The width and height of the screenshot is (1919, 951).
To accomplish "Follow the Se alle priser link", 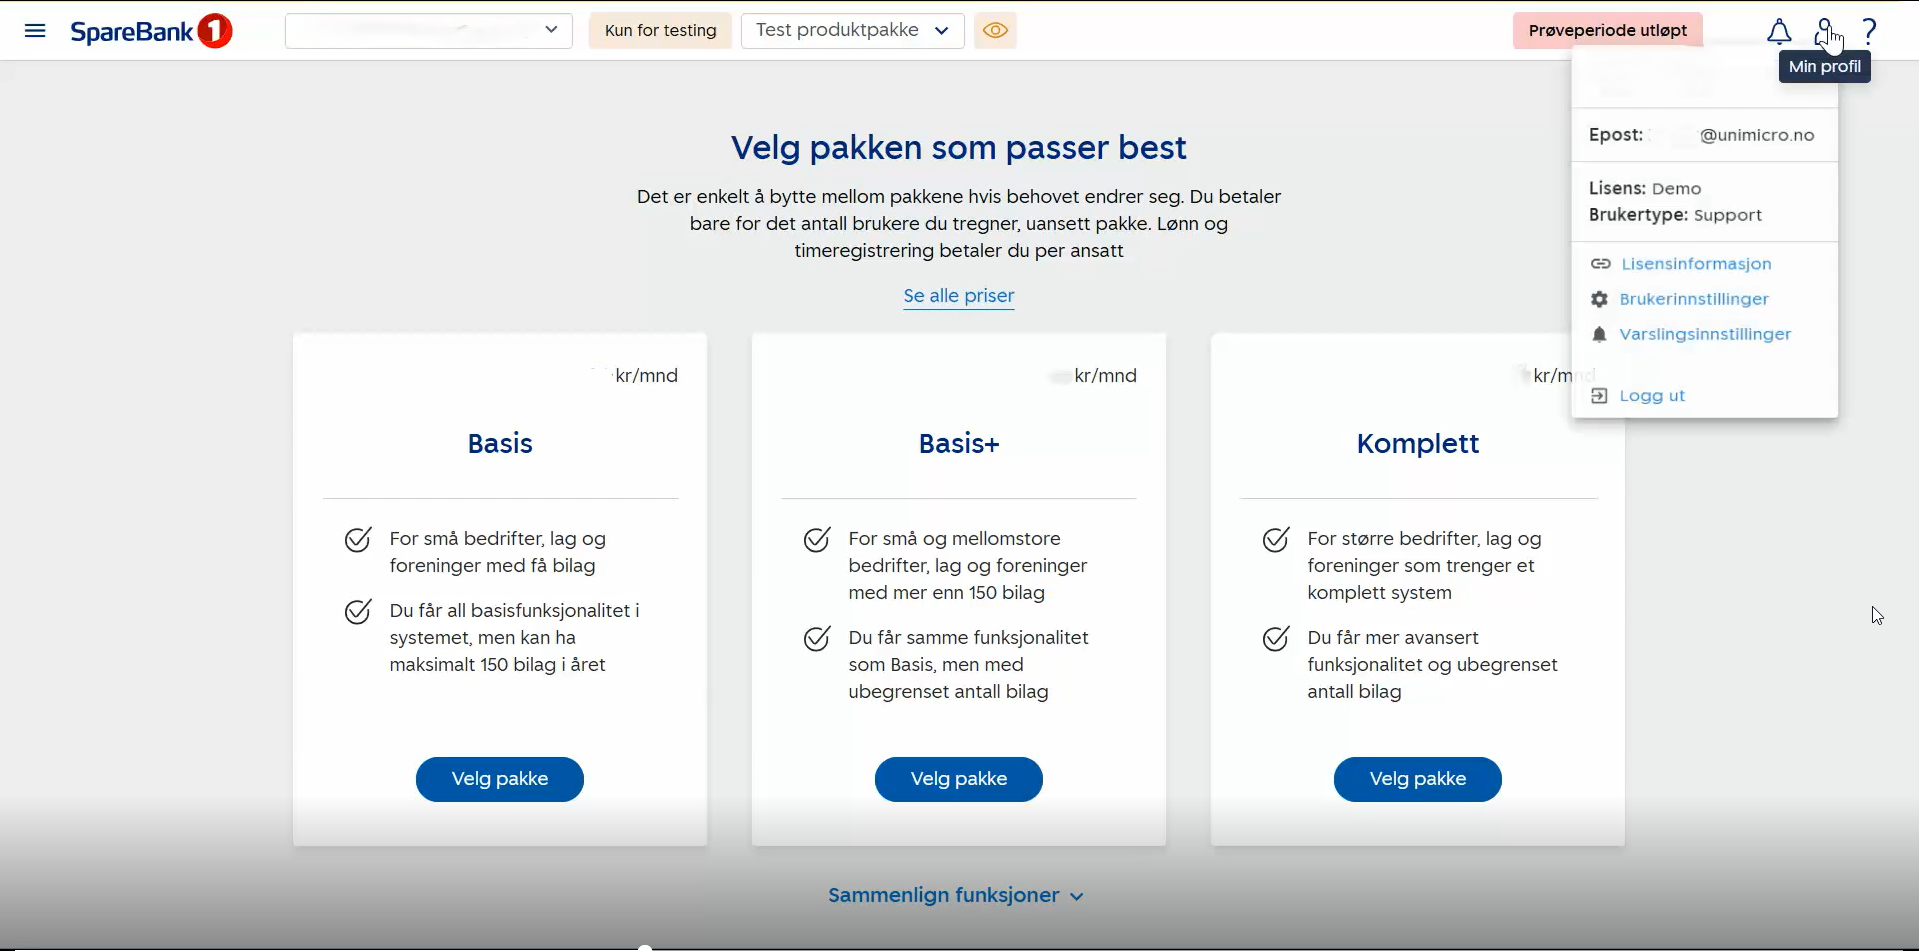I will click(x=959, y=296).
